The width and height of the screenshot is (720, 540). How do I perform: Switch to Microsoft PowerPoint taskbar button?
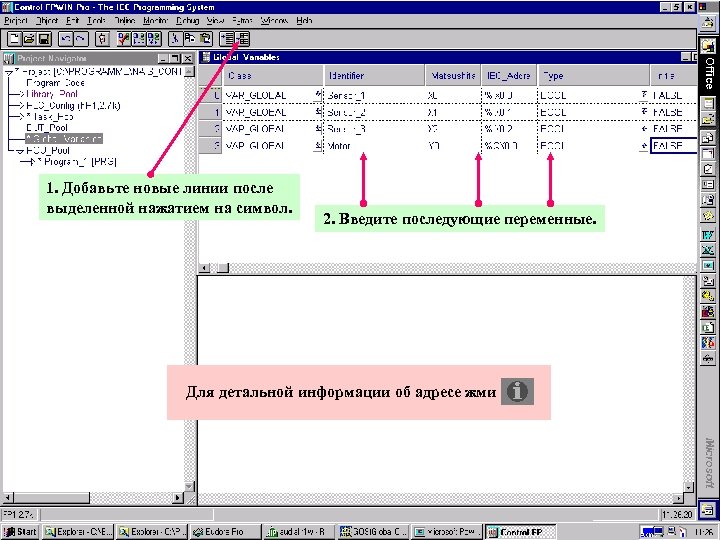(x=447, y=532)
